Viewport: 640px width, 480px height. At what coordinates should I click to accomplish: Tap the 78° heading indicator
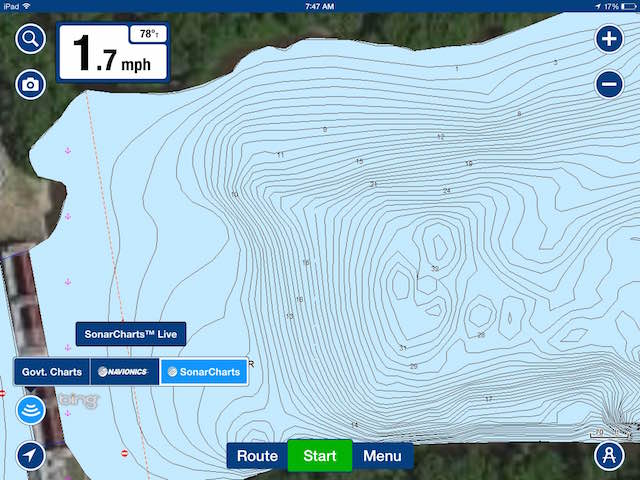point(148,34)
